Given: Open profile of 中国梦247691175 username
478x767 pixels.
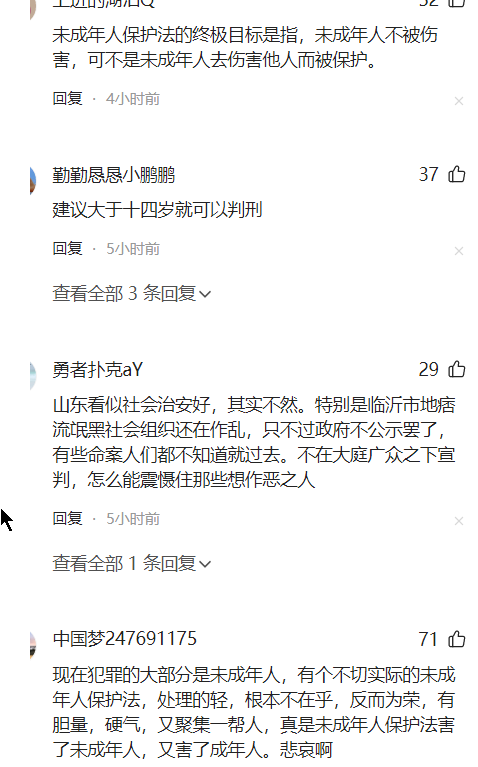Looking at the screenshot, I should (x=124, y=639).
